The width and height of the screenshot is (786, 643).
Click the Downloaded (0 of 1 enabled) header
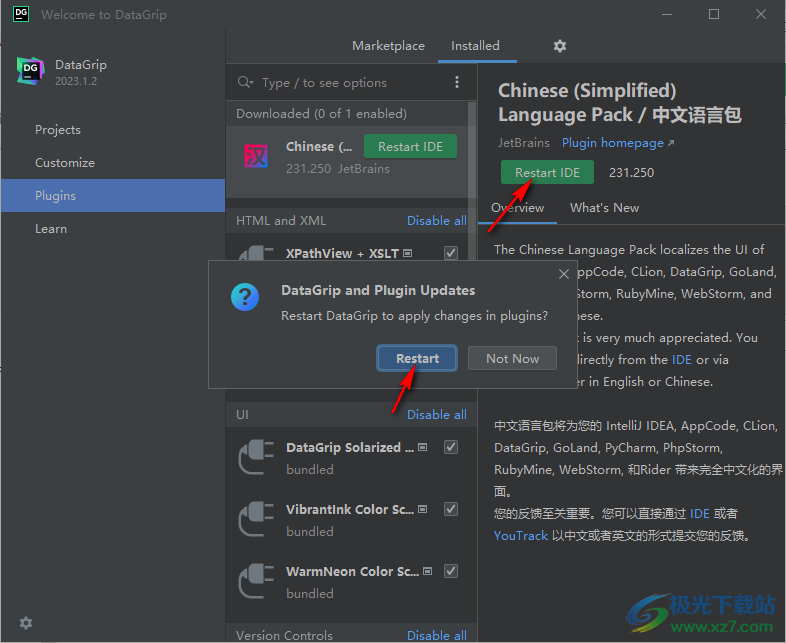[x=321, y=114]
